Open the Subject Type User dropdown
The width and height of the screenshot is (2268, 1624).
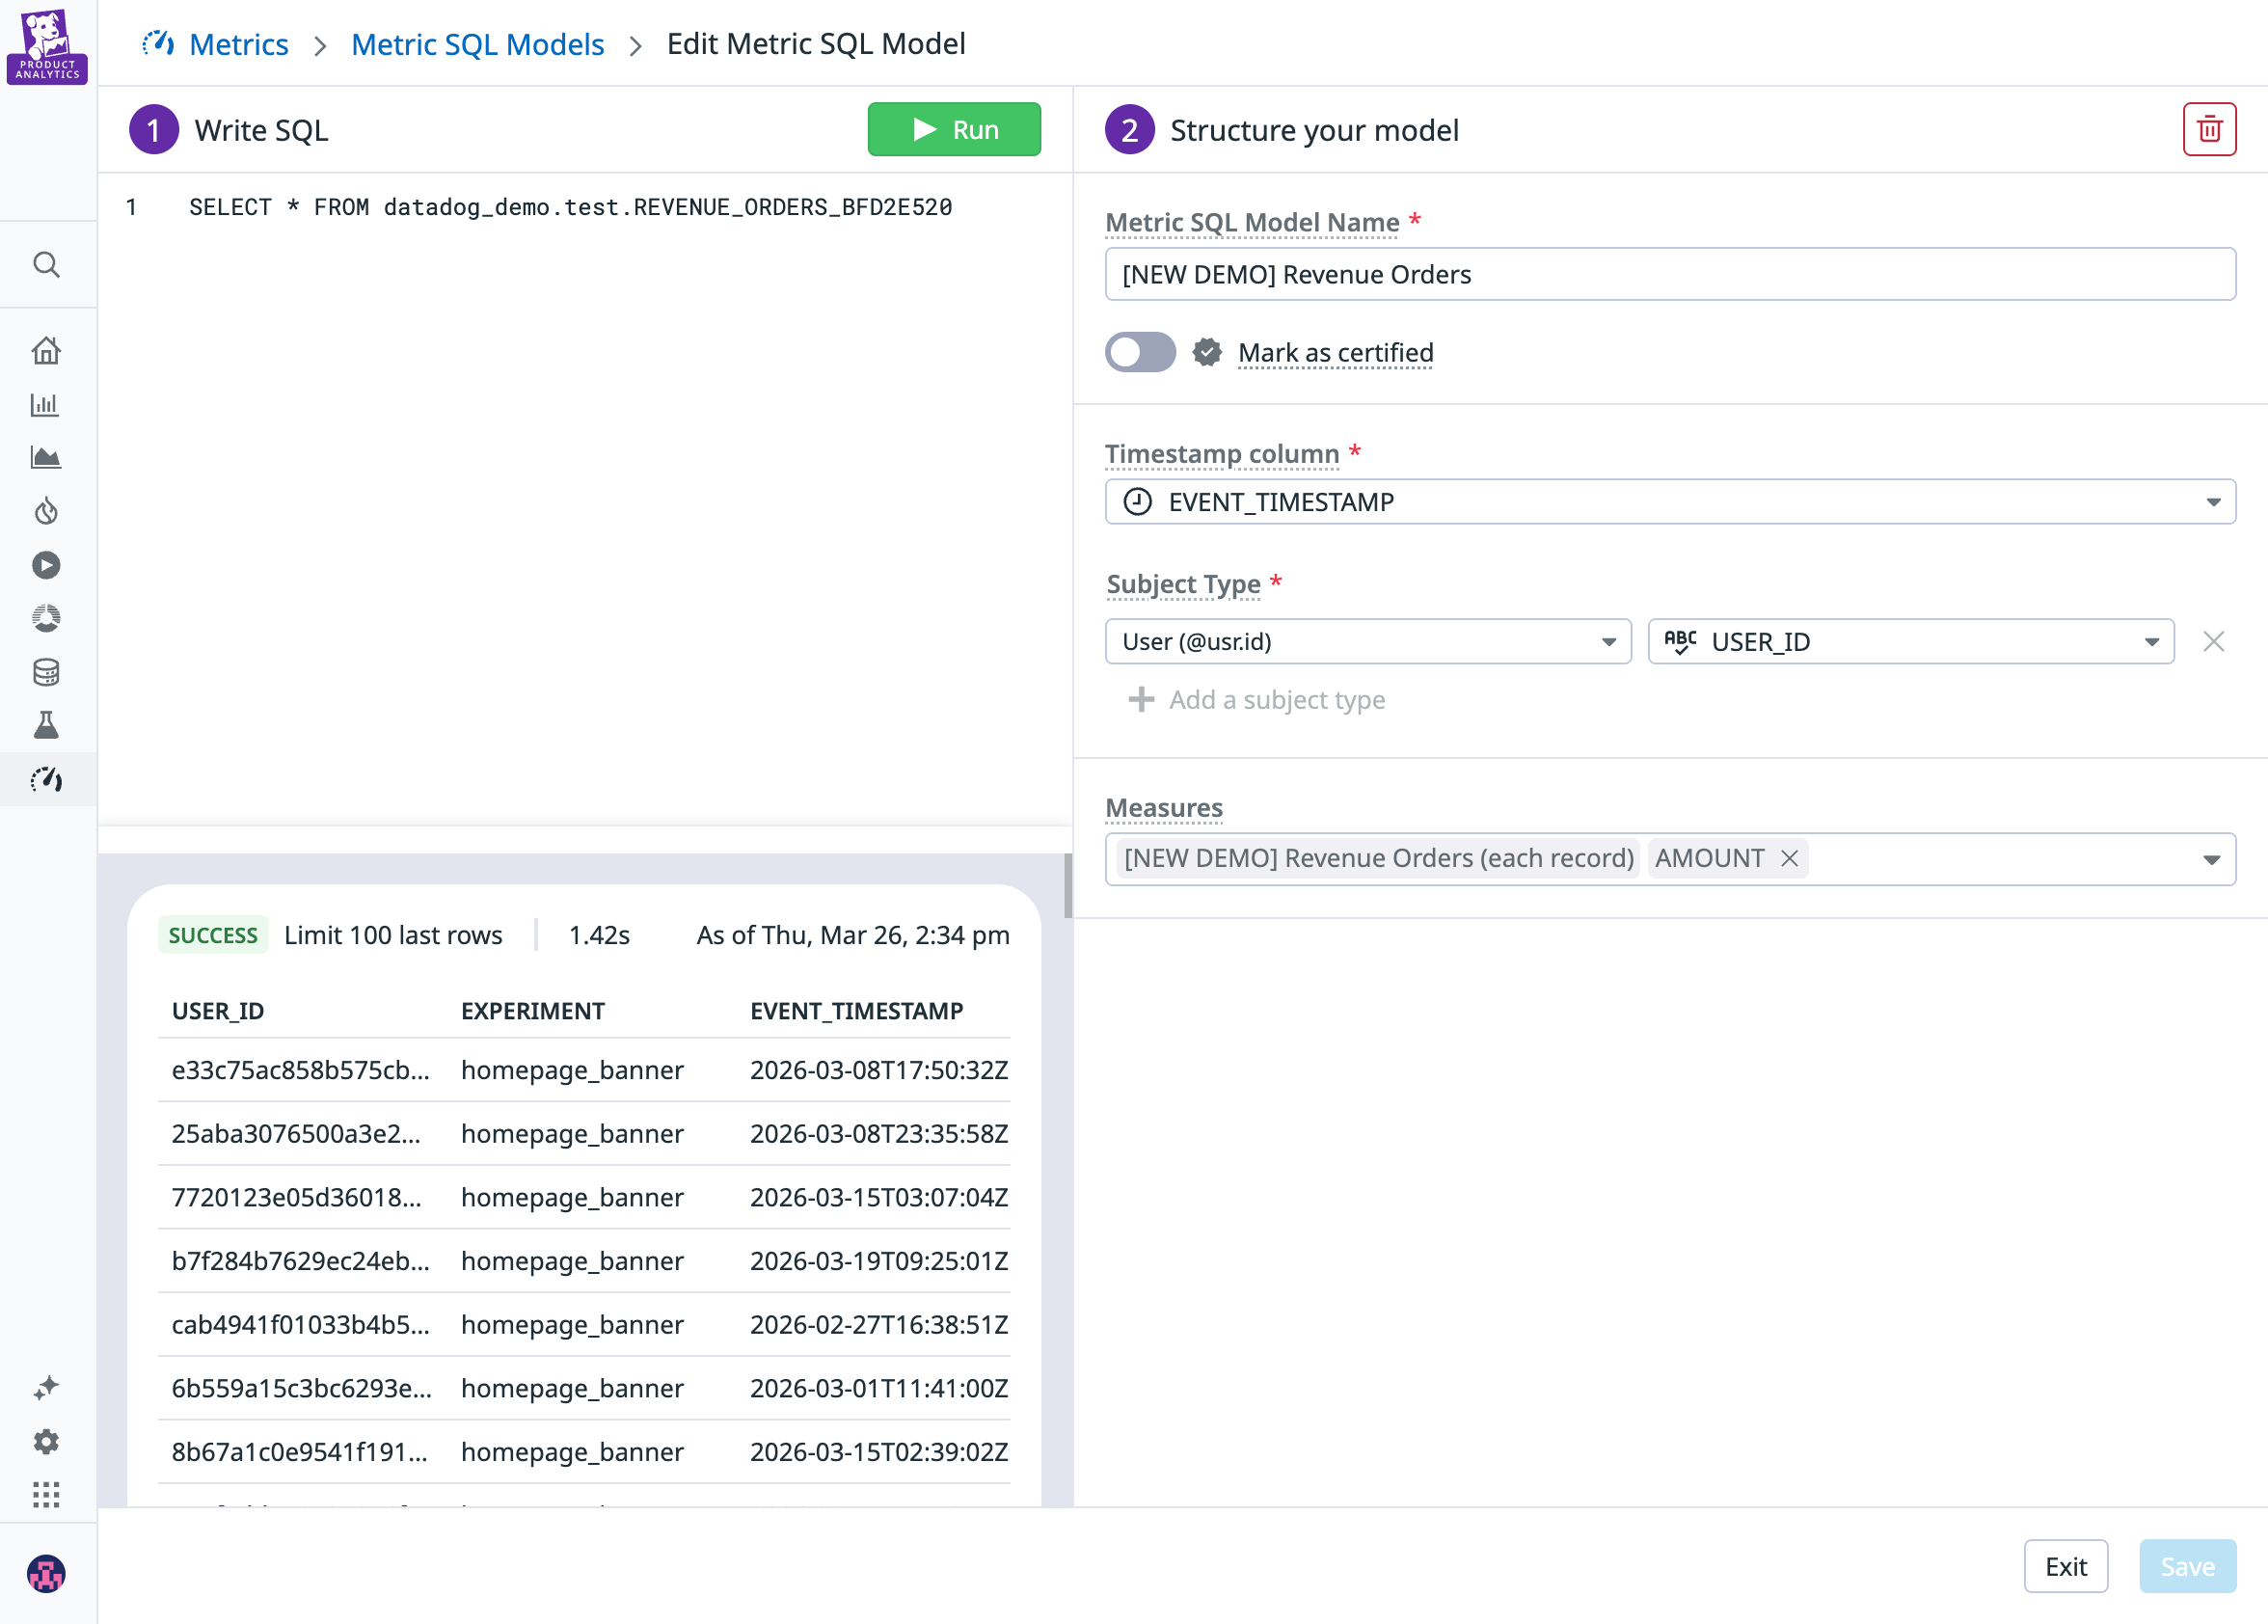pos(1608,641)
